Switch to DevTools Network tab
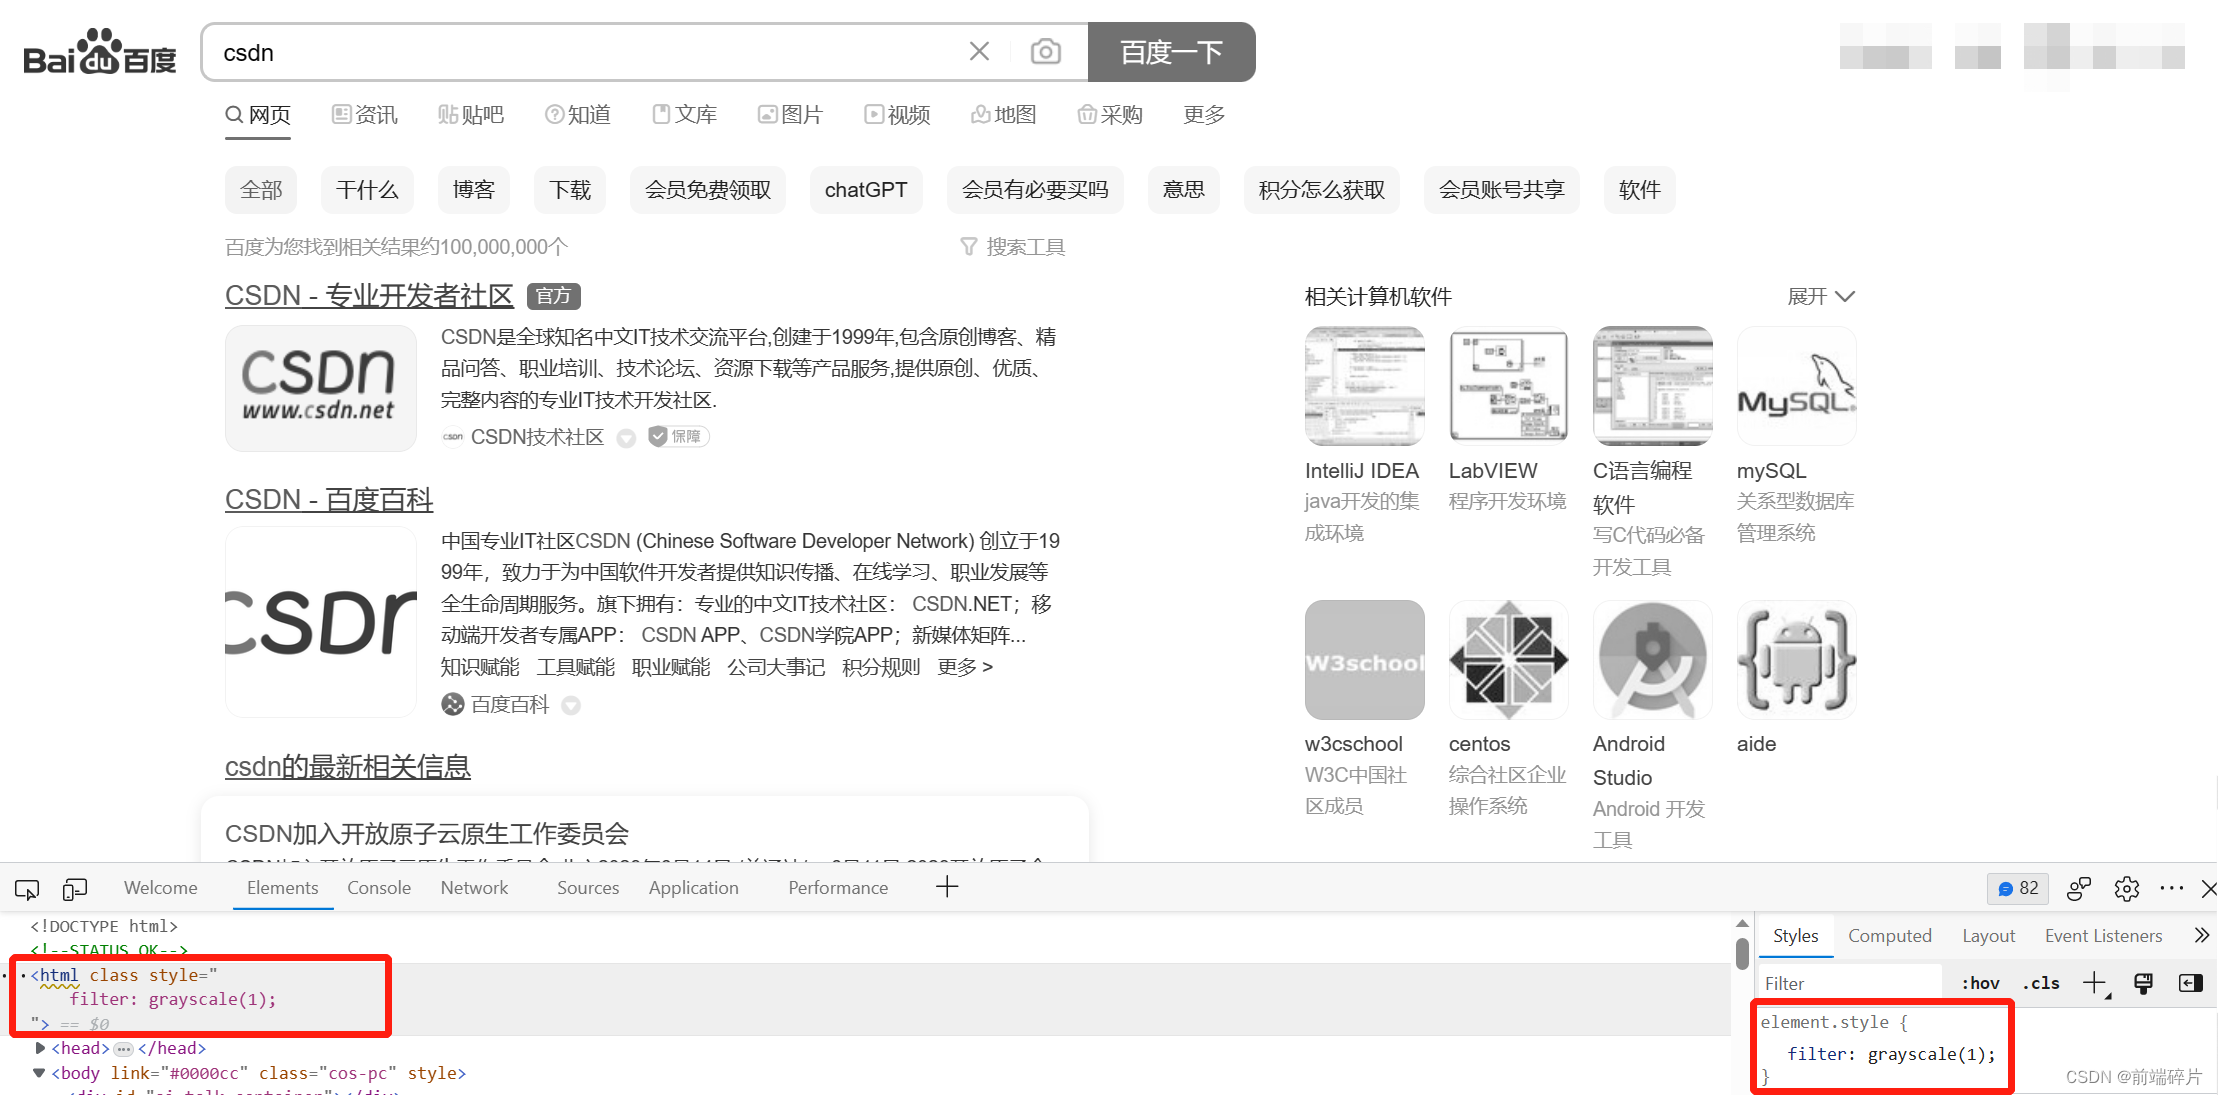 pos(474,888)
